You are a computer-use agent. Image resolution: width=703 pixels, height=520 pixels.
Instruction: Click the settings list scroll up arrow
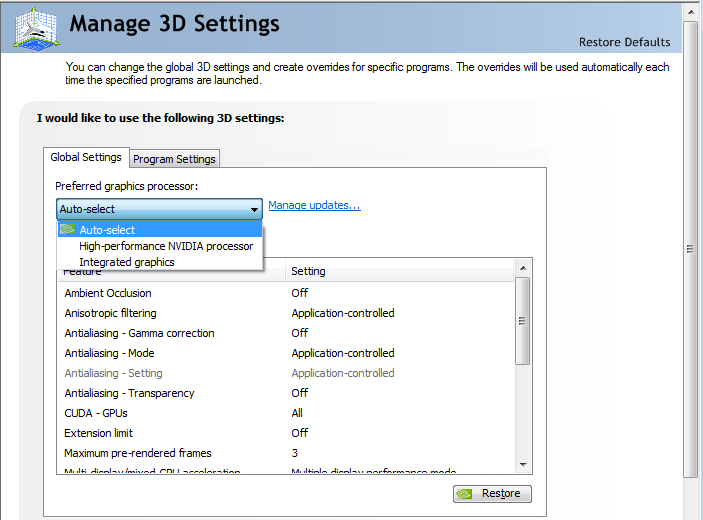[x=523, y=267]
